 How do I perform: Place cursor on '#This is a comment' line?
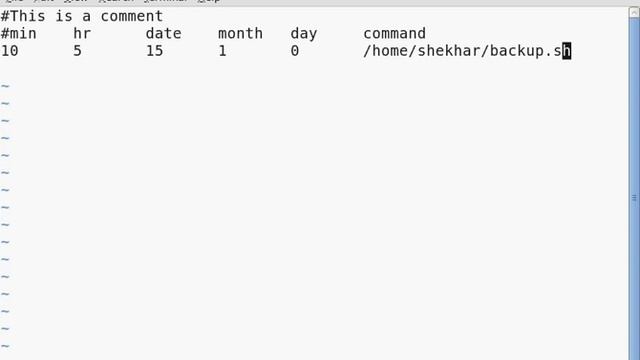click(82, 16)
